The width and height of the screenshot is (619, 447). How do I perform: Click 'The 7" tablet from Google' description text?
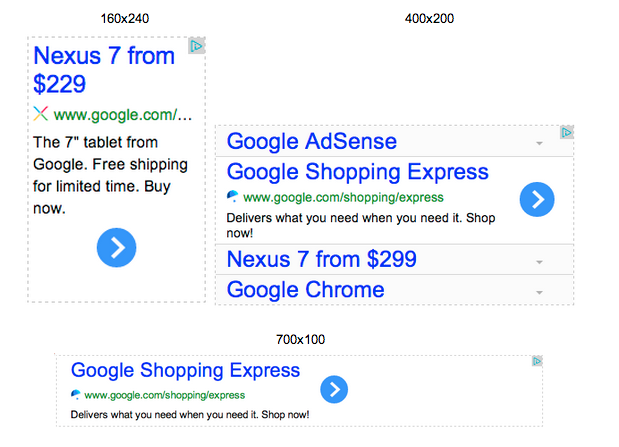(x=110, y=175)
